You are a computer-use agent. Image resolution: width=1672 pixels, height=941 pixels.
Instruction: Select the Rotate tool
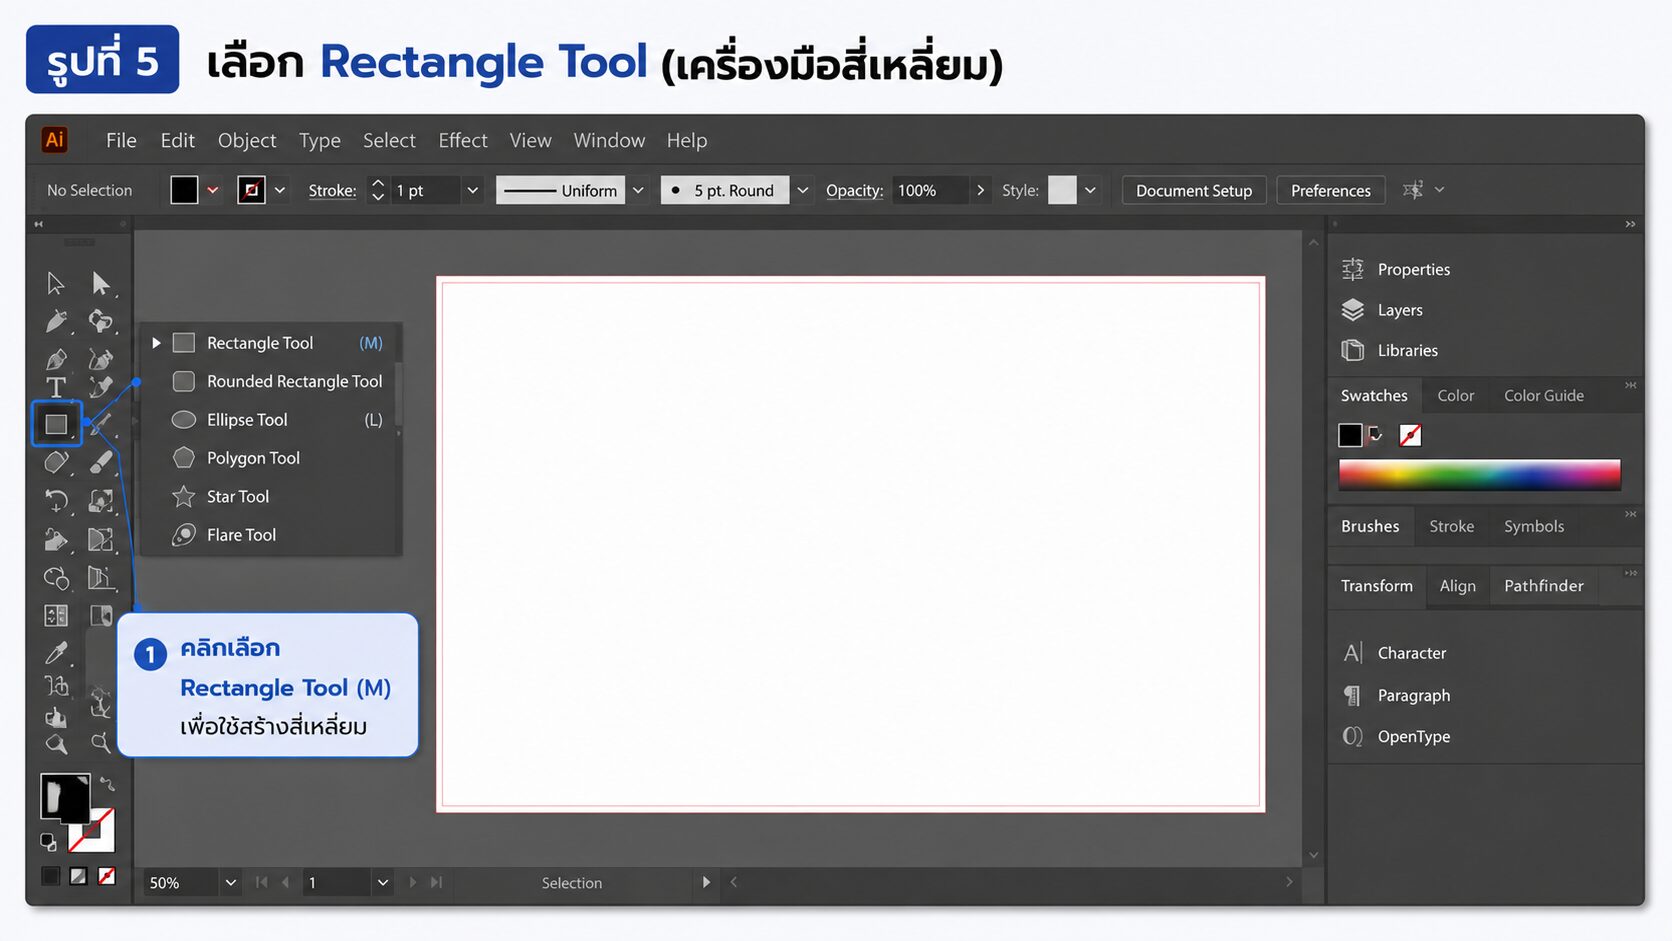56,501
